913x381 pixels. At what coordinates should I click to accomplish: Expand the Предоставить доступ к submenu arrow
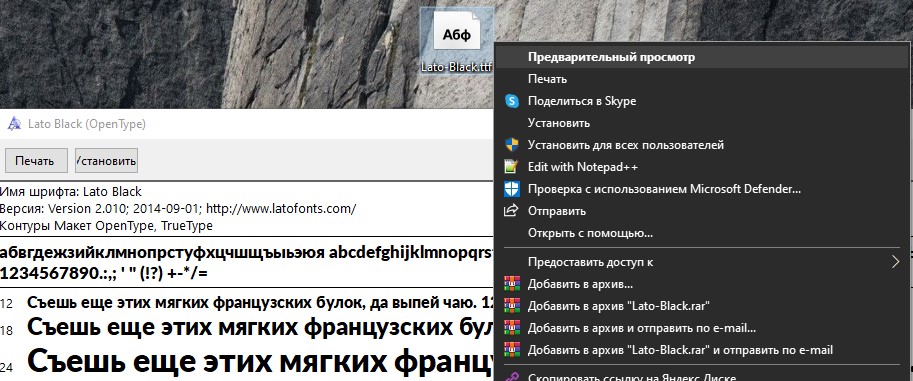(x=896, y=262)
